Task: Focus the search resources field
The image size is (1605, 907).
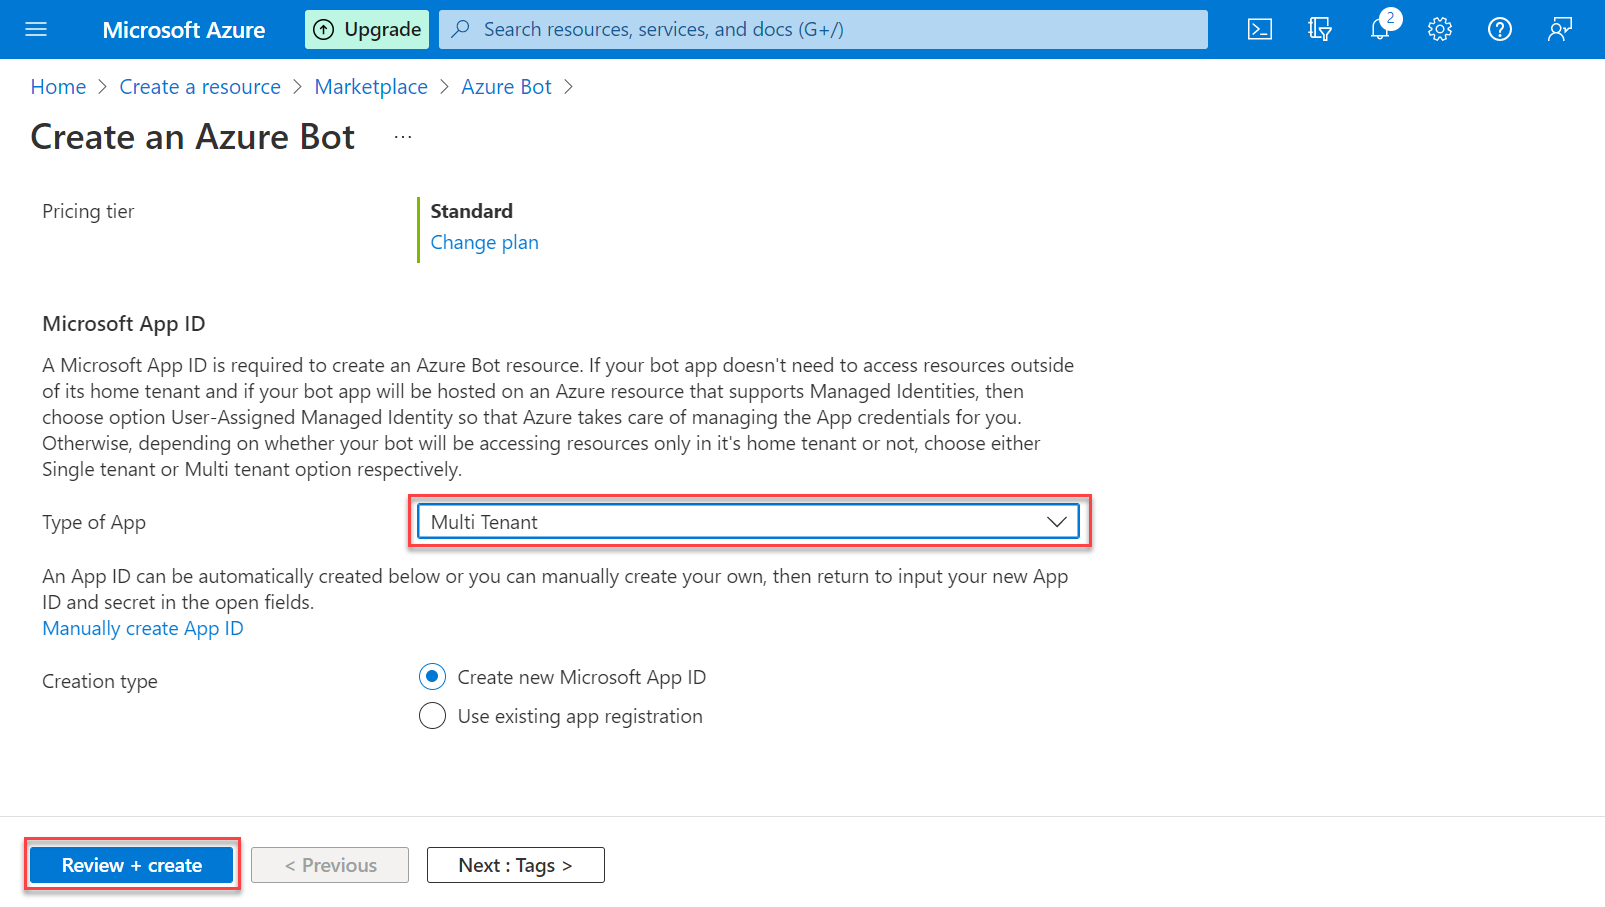Action: 823,29
